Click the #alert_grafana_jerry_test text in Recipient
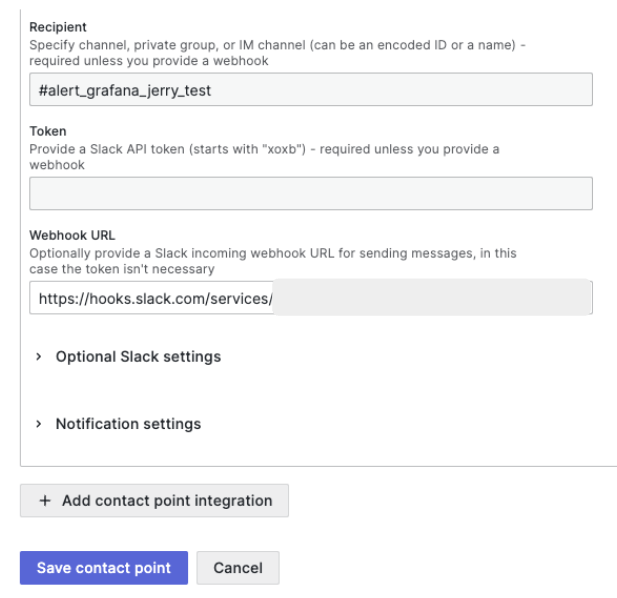This screenshot has height=598, width=617. click(x=126, y=90)
